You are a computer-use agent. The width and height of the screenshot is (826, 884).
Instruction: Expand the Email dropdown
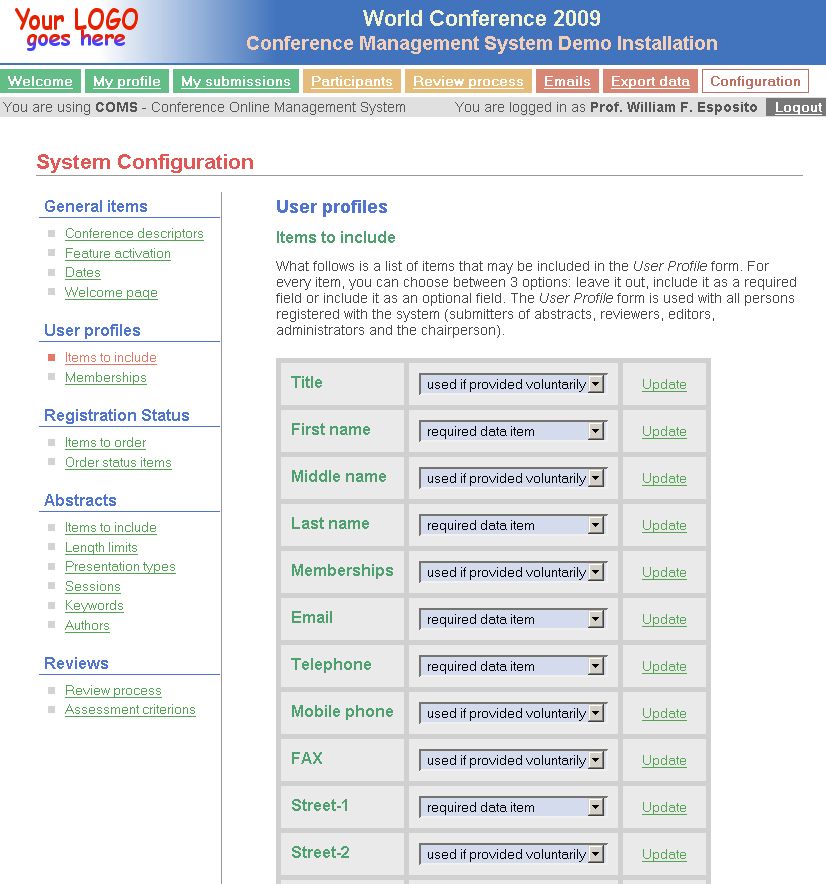pyautogui.click(x=513, y=619)
